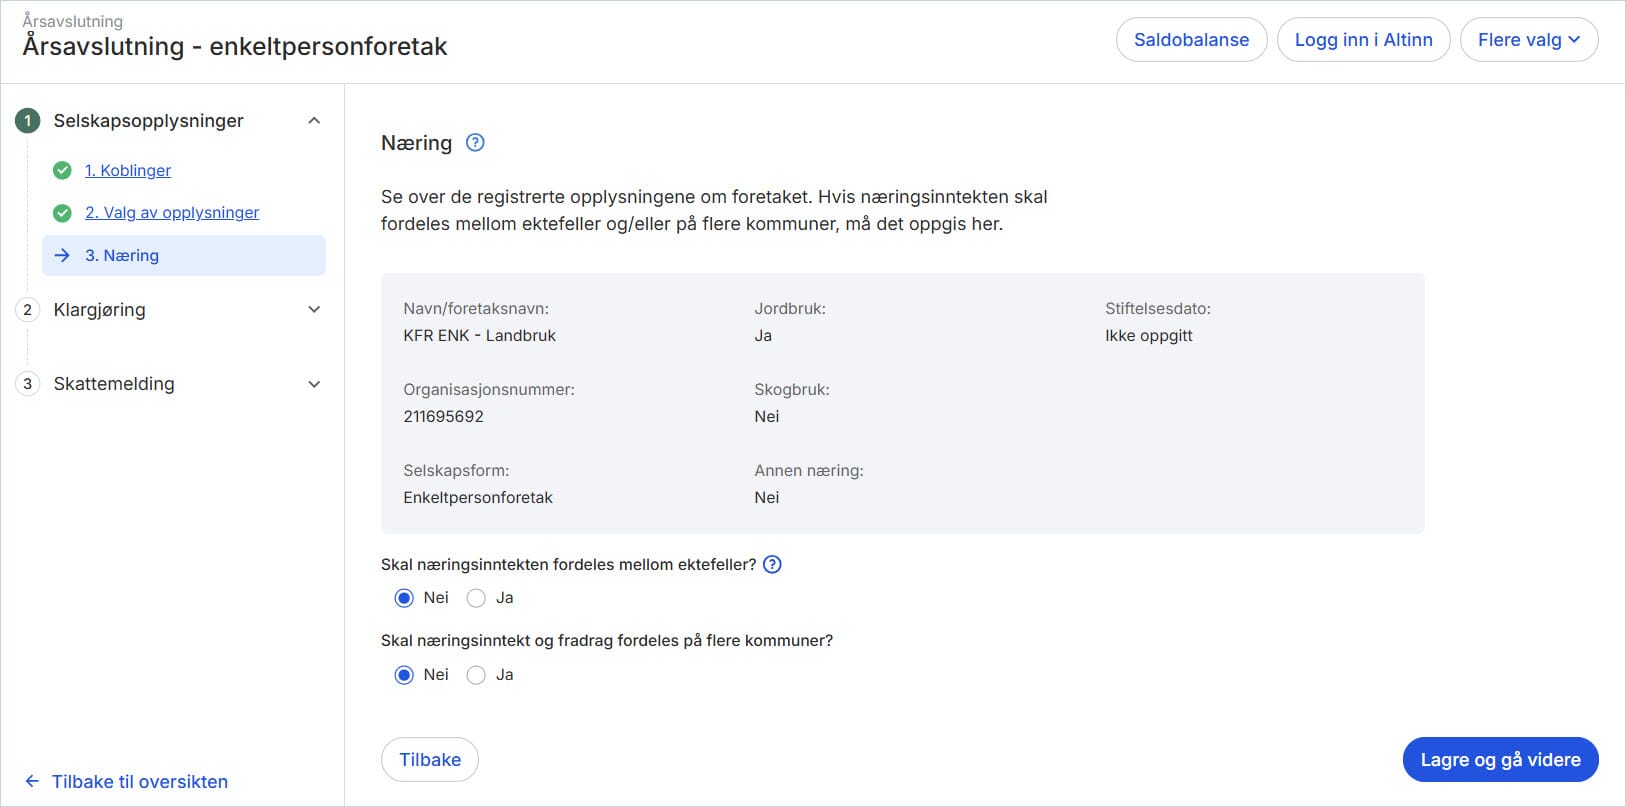Select Ja for fordeling mellom ektefeller

coord(476,597)
